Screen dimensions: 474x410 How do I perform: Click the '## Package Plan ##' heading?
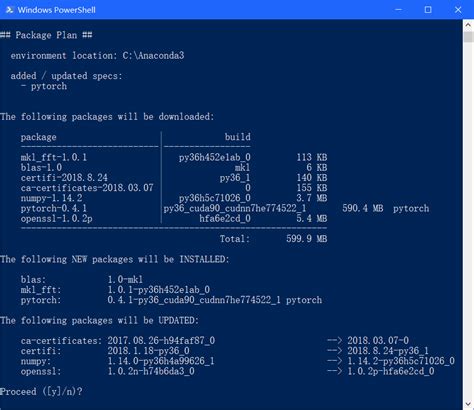click(46, 35)
